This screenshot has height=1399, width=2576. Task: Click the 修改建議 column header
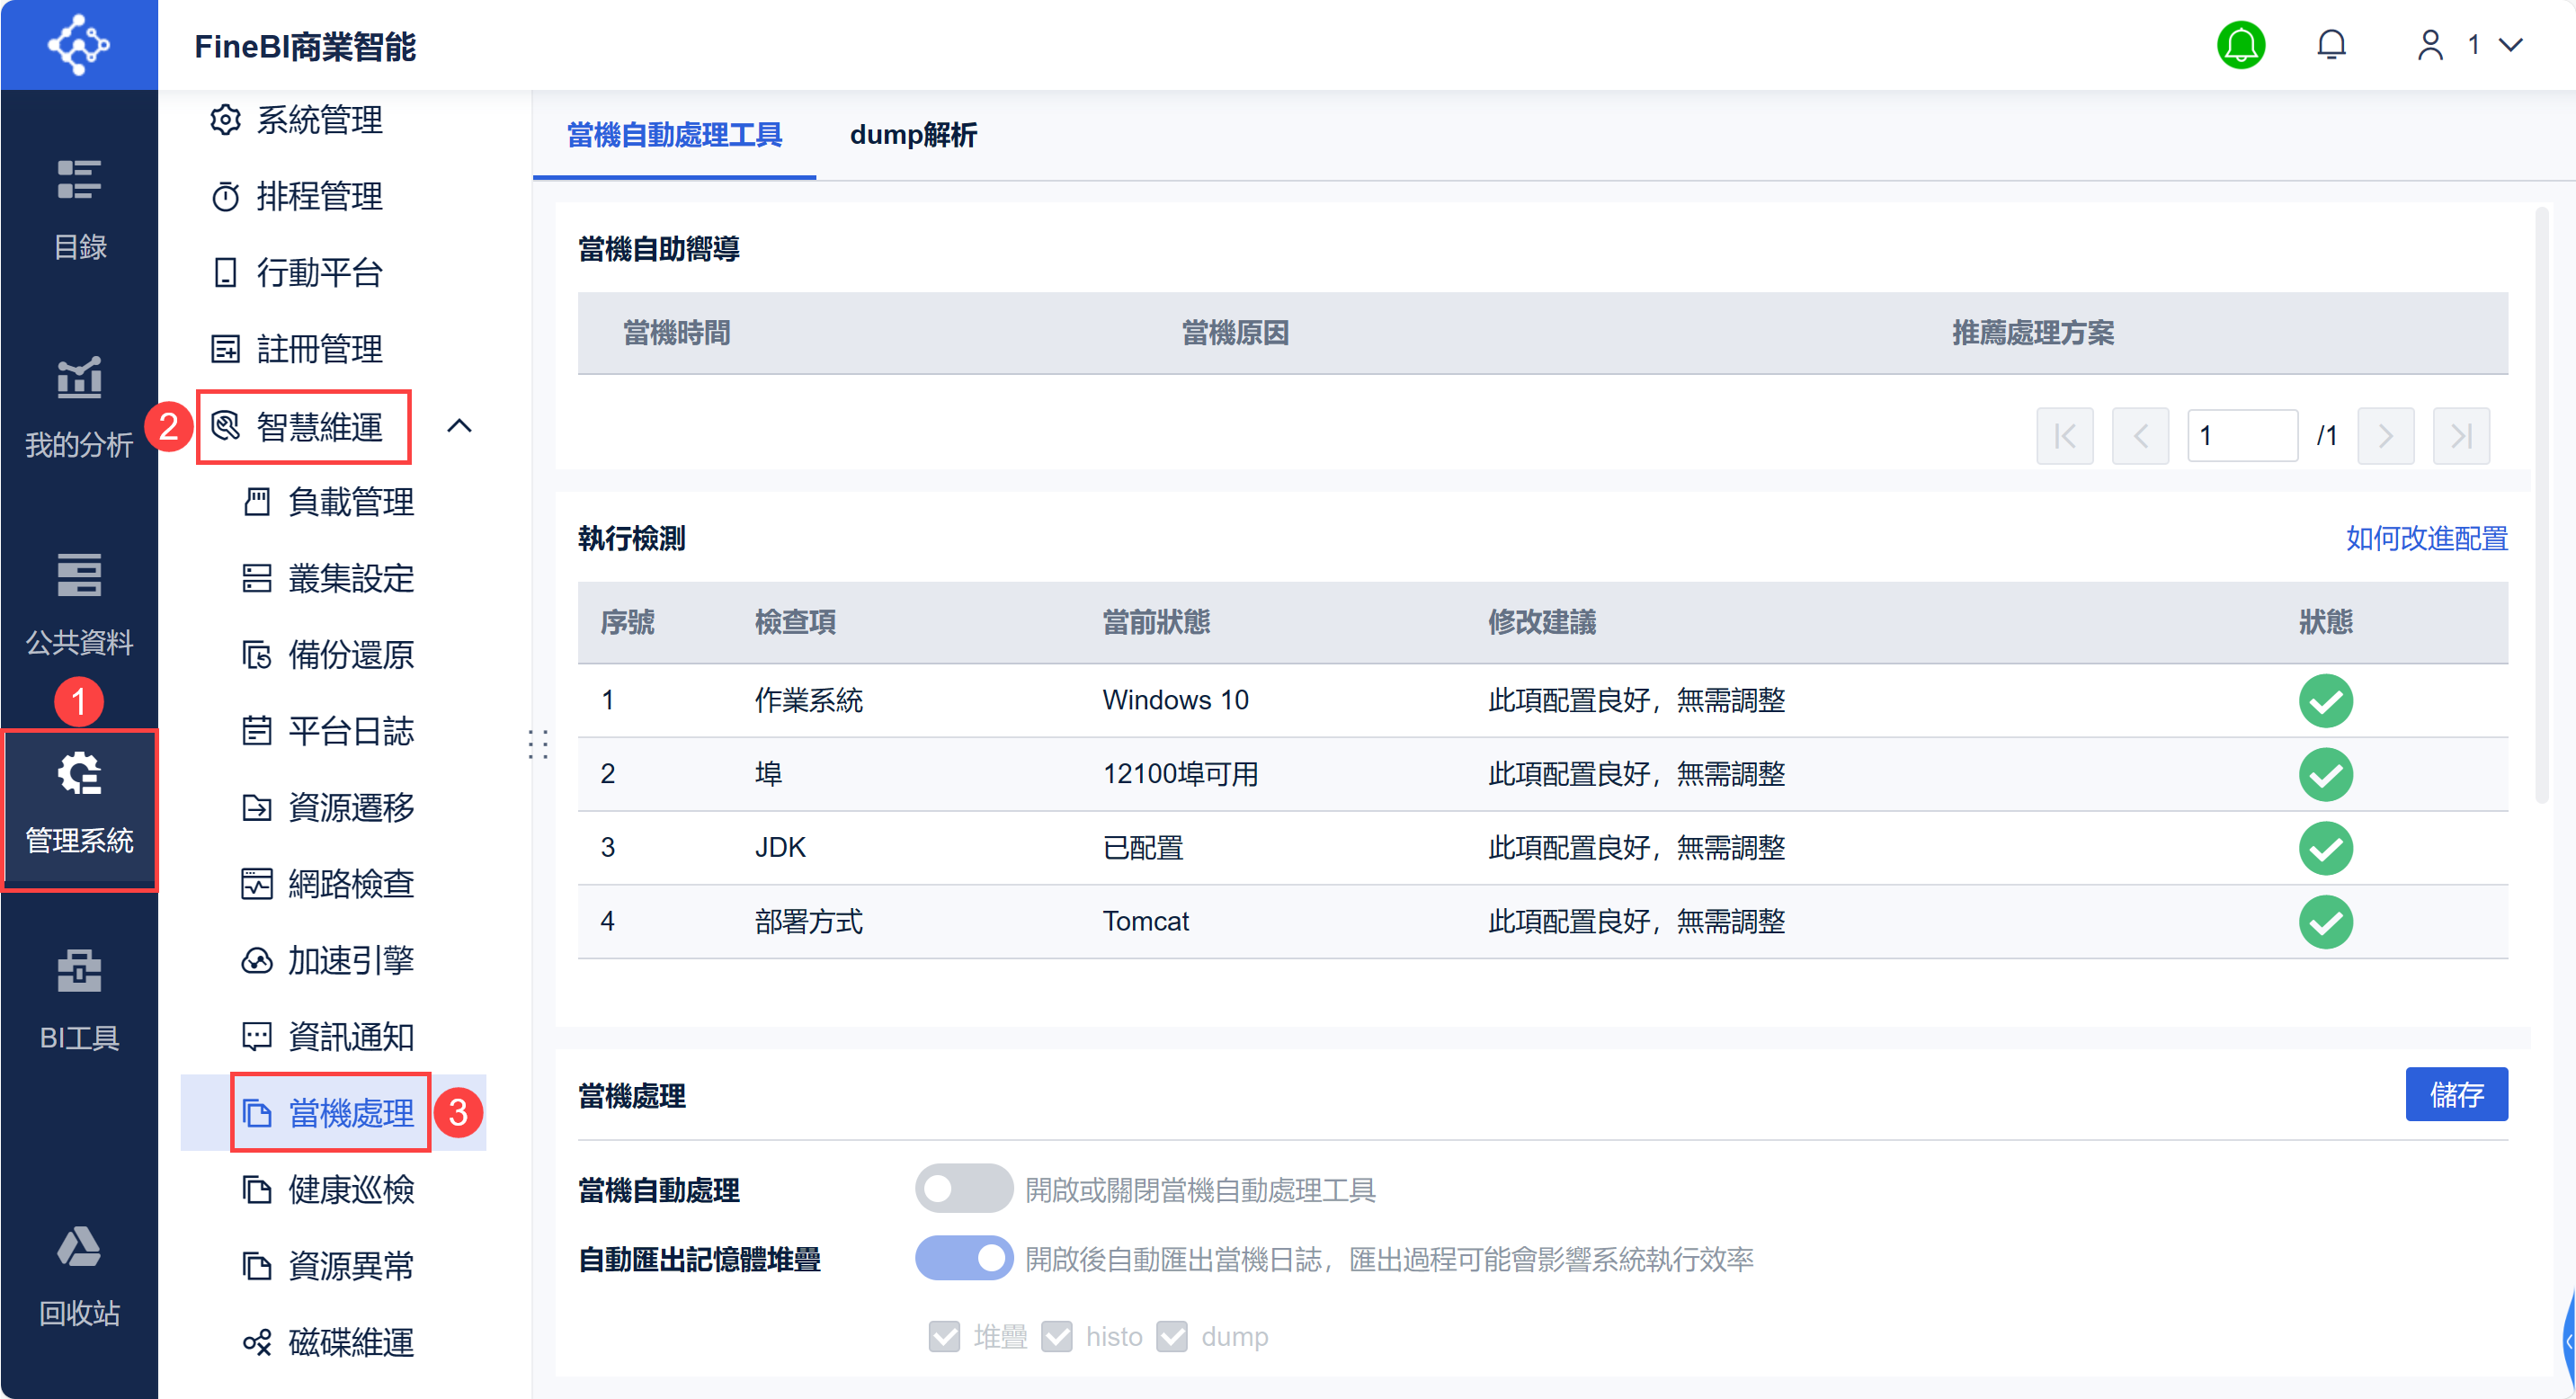(x=1541, y=622)
